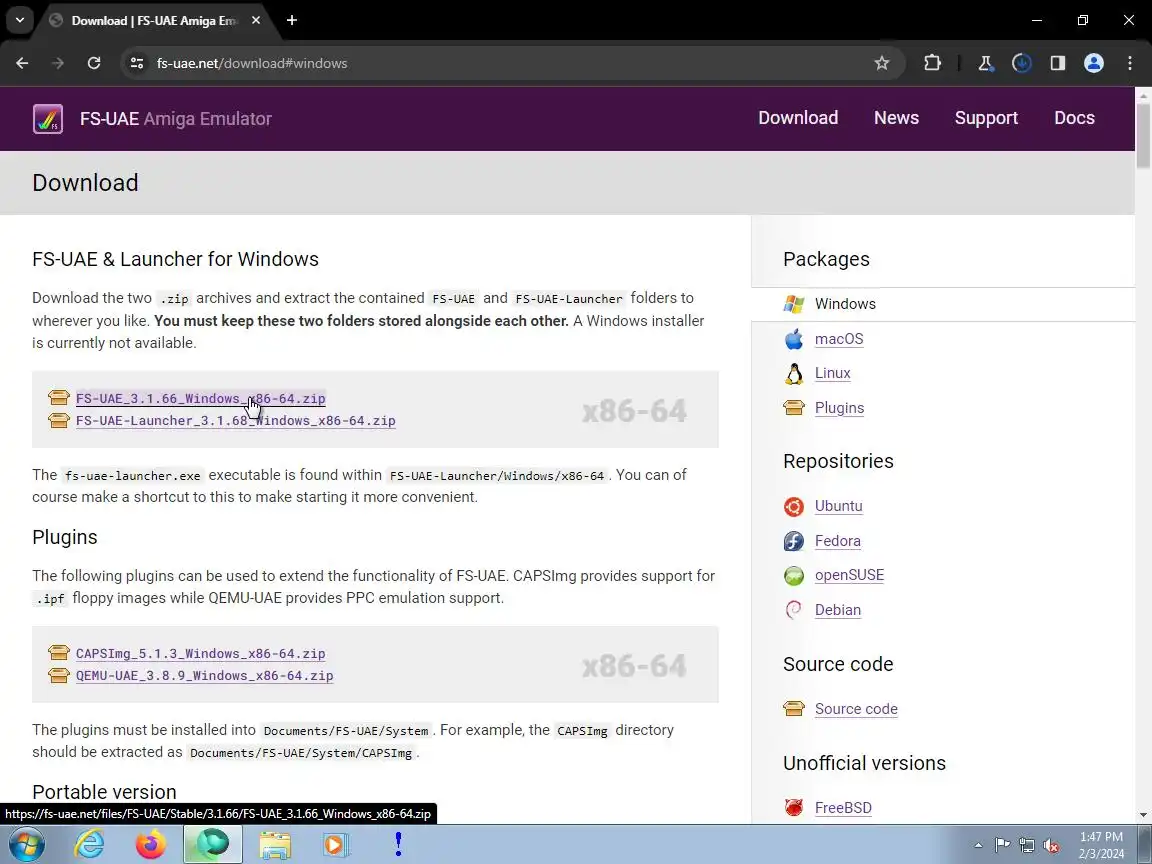Click the Plugins package box icon

793,408
